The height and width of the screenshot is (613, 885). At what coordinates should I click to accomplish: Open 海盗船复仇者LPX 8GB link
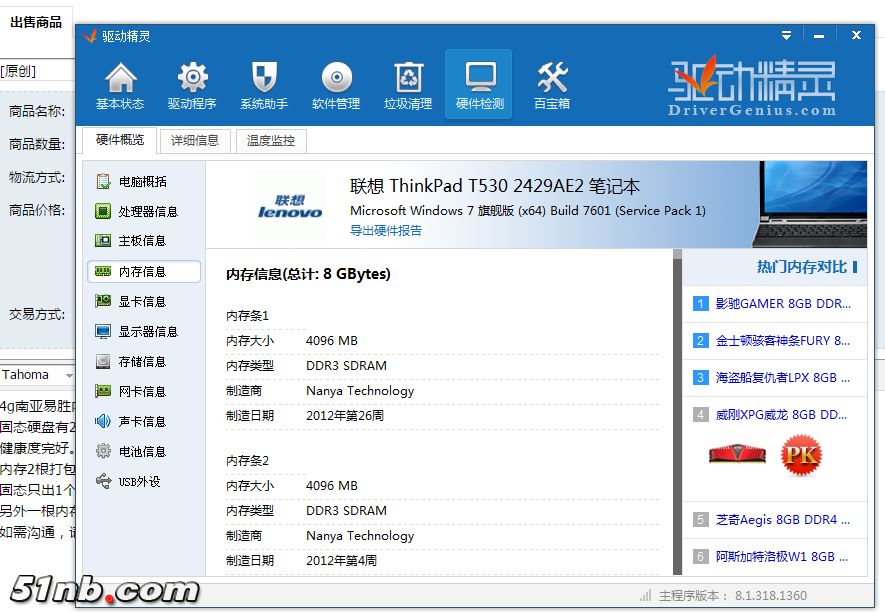pos(783,378)
